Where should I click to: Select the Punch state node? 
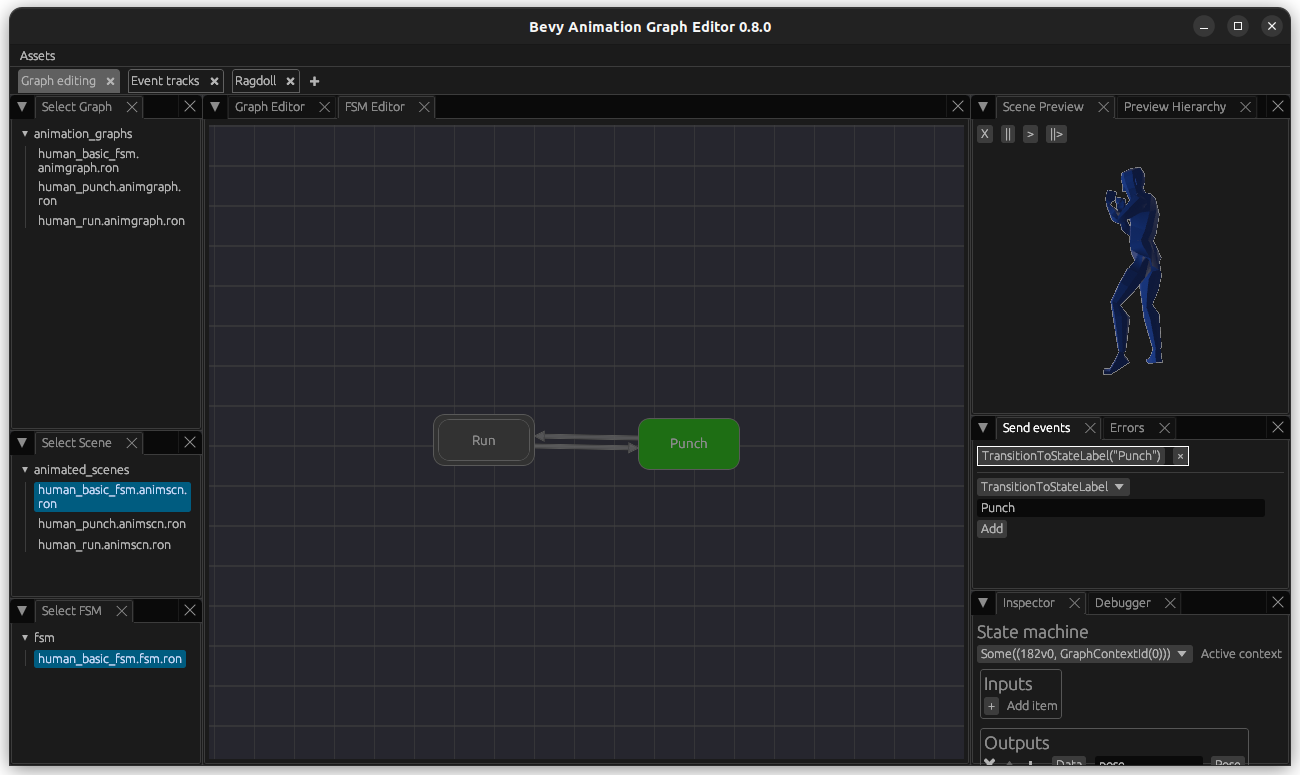click(688, 444)
